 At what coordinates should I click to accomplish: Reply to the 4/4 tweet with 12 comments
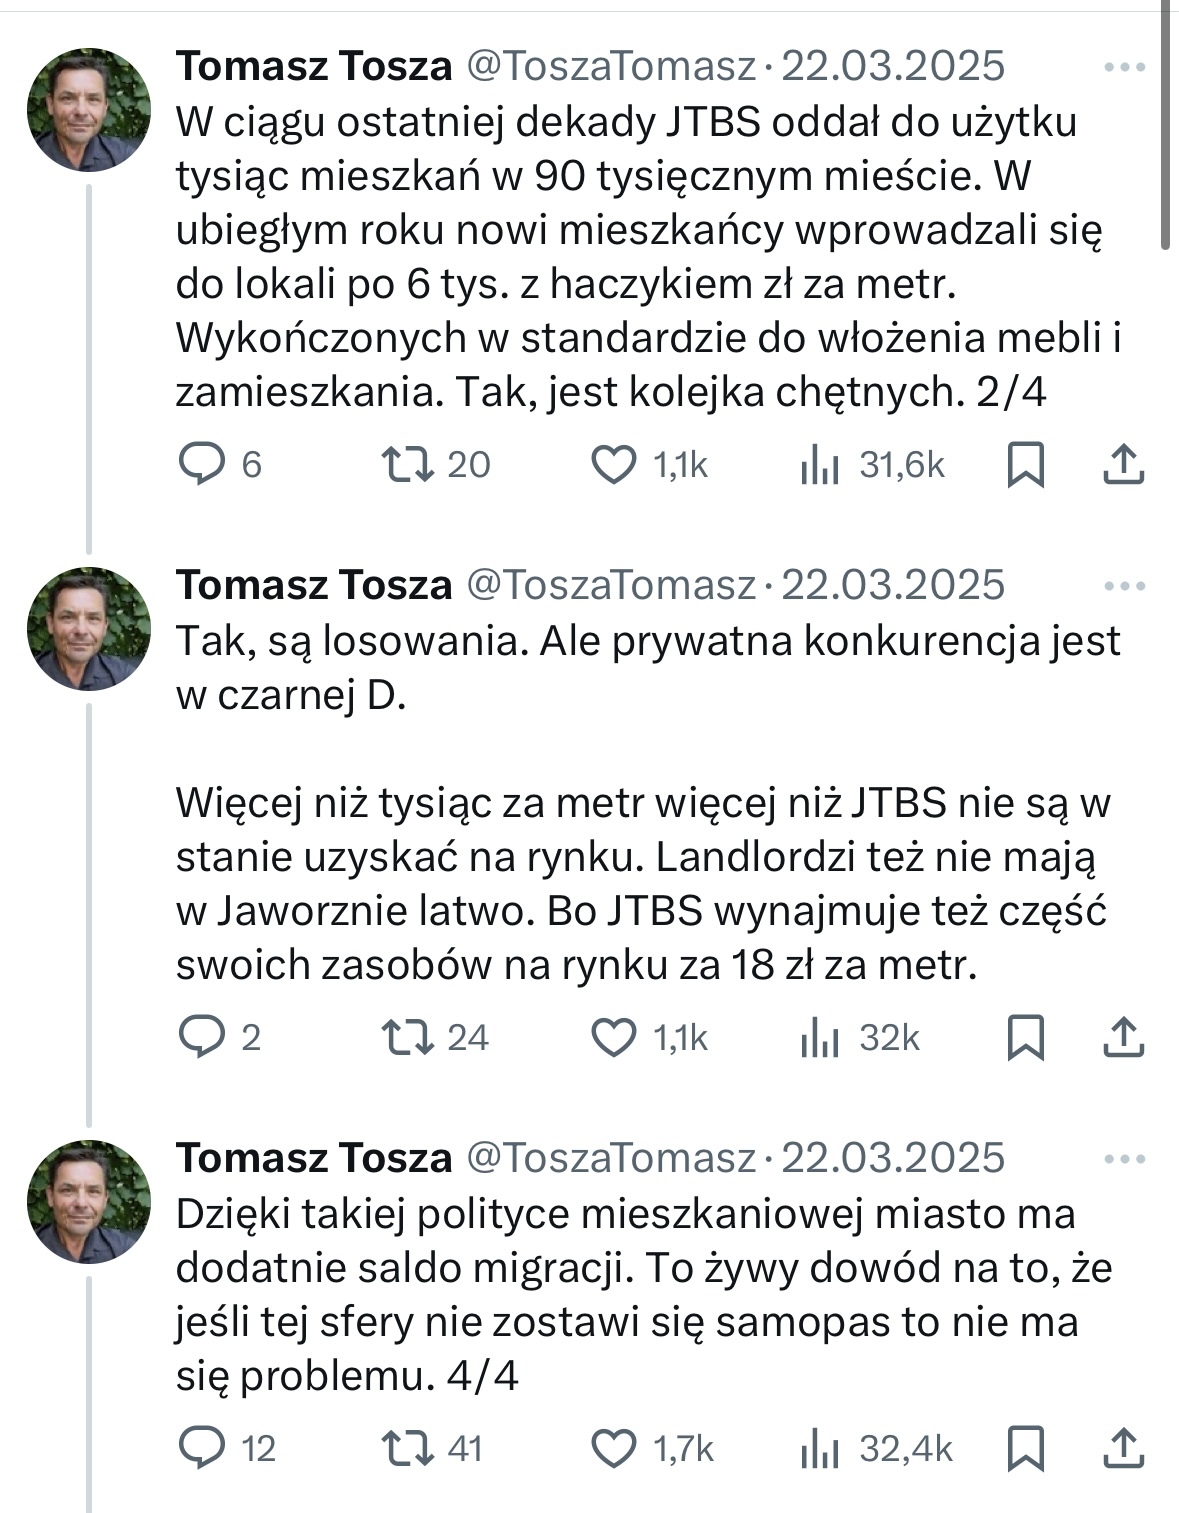(201, 1447)
